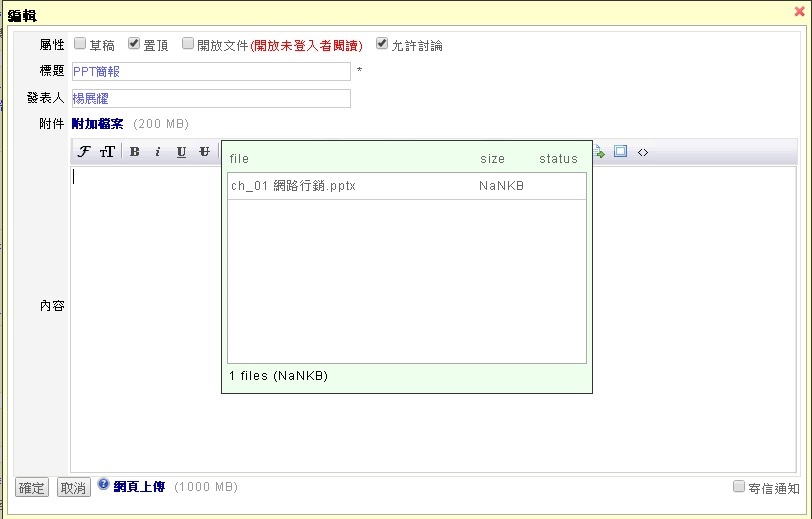Viewport: 812px width, 519px height.
Task: Toggle bold formatting
Action: click(134, 152)
